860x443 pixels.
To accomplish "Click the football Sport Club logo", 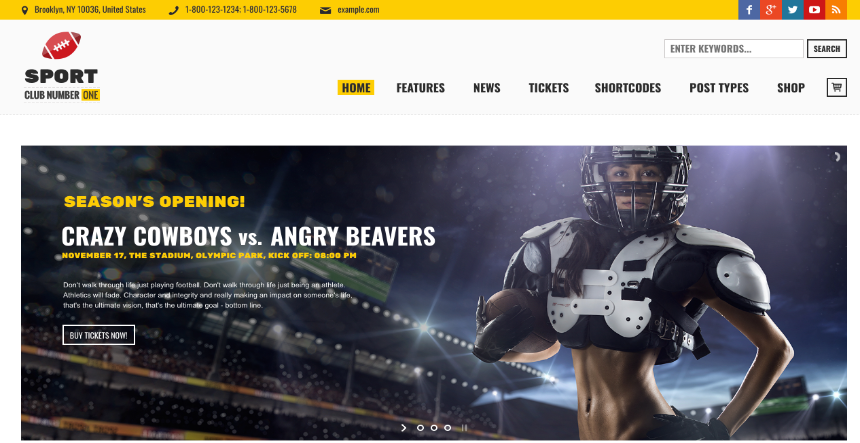I will 61,66.
